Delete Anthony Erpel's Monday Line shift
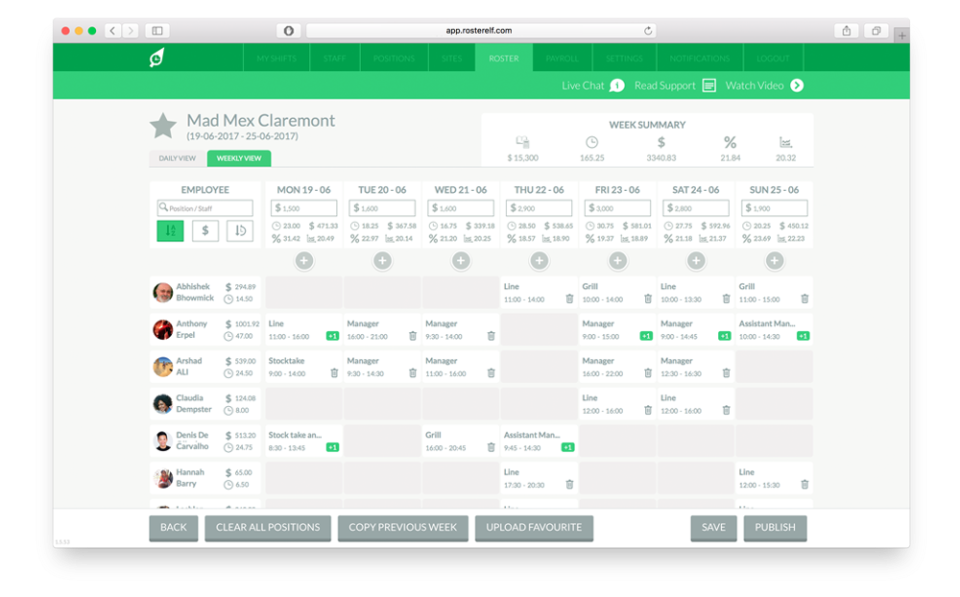This screenshot has width=960, height=597. point(333,334)
